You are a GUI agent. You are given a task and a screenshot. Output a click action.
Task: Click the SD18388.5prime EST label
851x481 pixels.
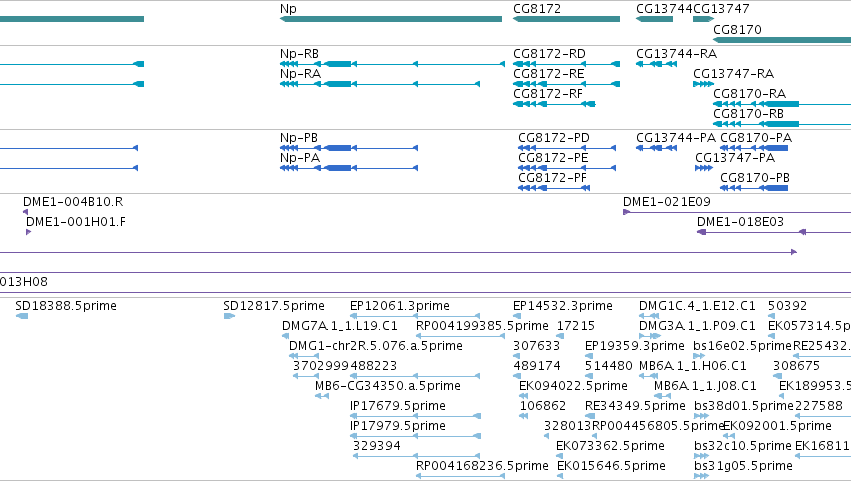point(66,306)
